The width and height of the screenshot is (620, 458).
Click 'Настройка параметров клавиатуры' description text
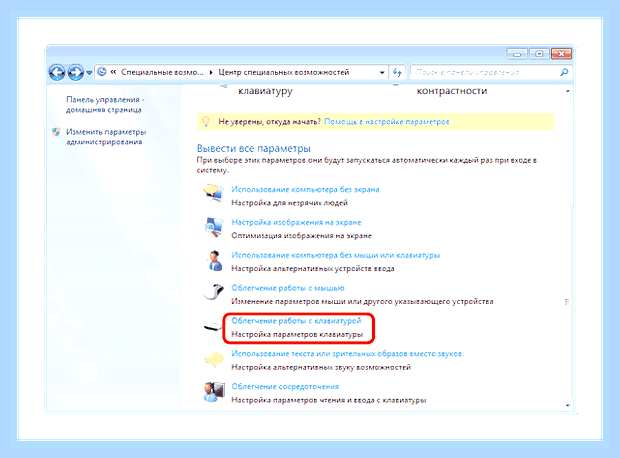tap(297, 334)
